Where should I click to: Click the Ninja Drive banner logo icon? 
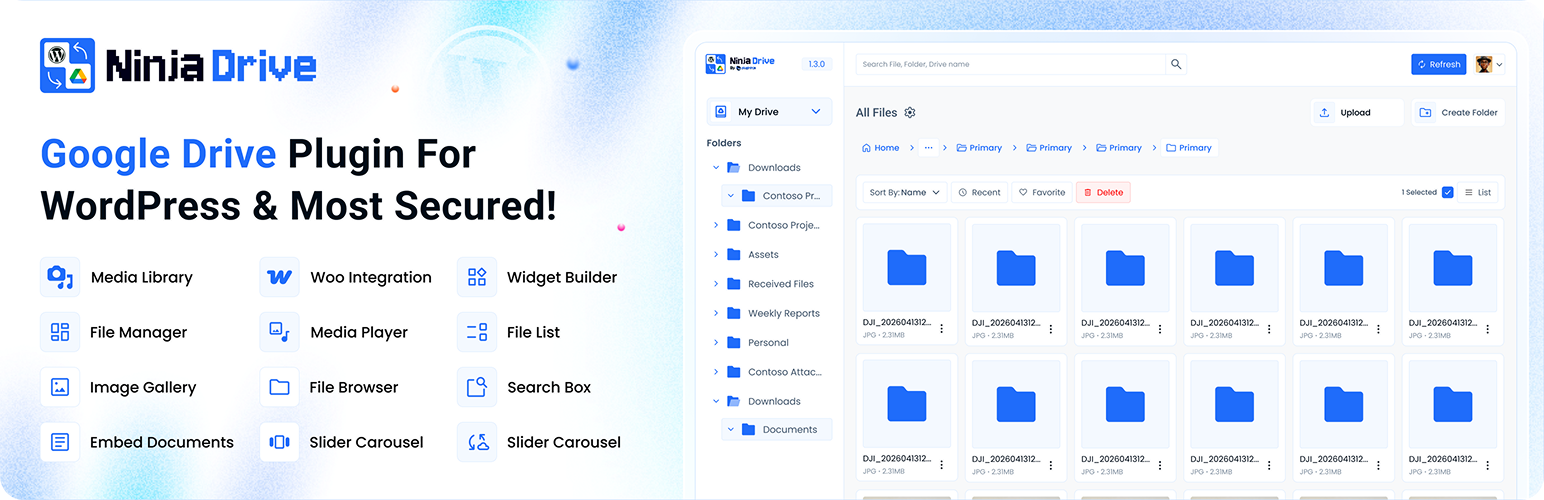click(x=67, y=66)
